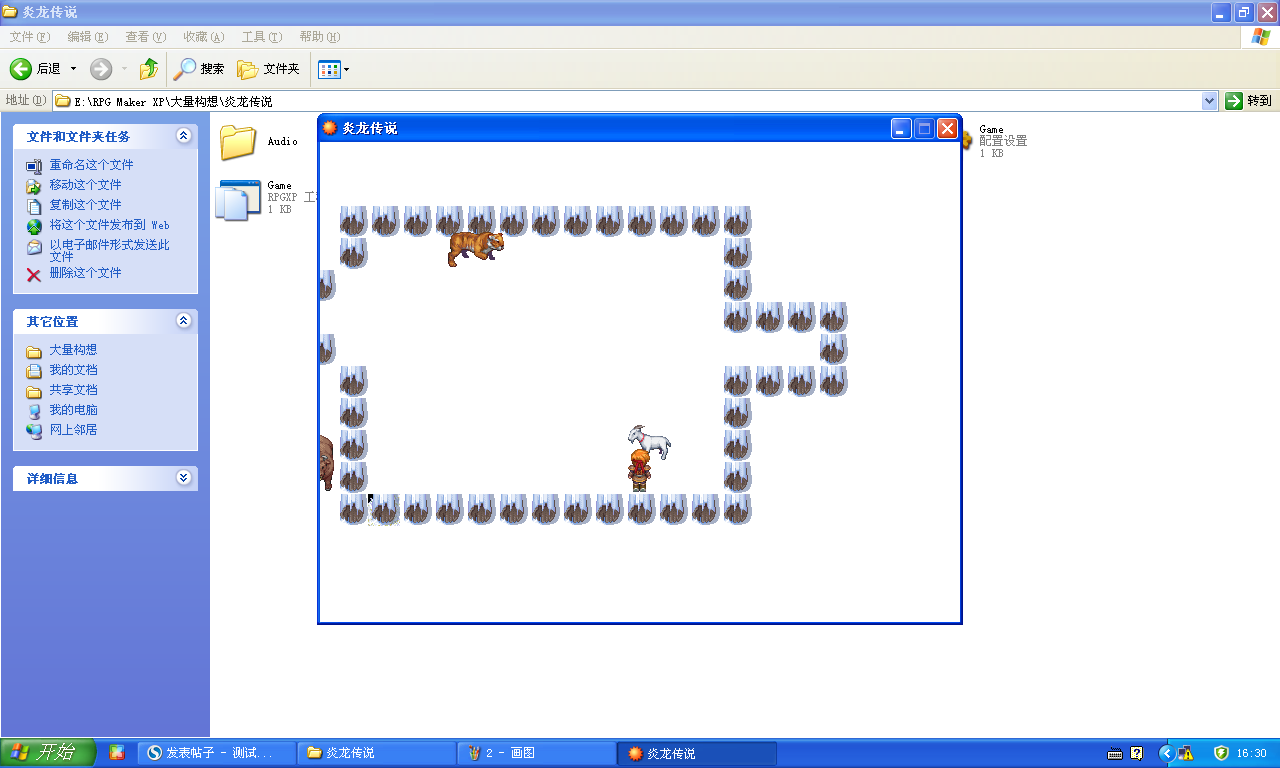Click the tiger sprite in the game window

[475, 247]
